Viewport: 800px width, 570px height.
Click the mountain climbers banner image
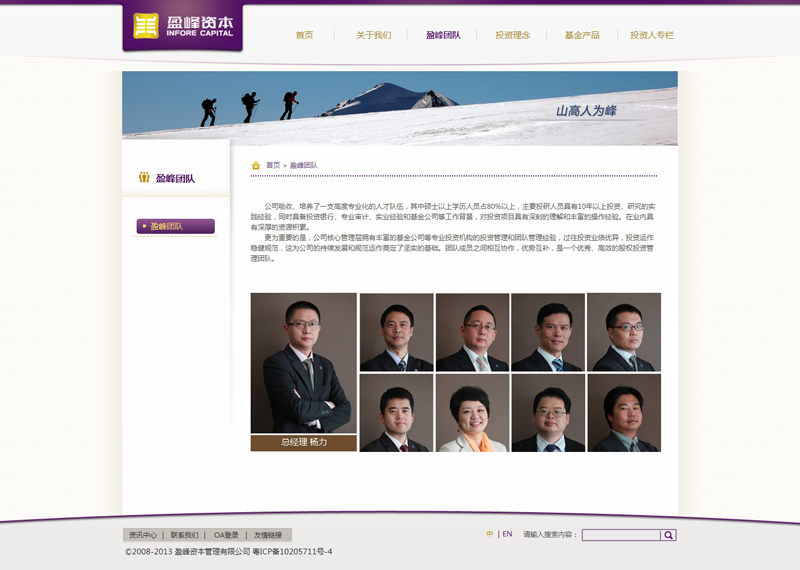pos(399,108)
